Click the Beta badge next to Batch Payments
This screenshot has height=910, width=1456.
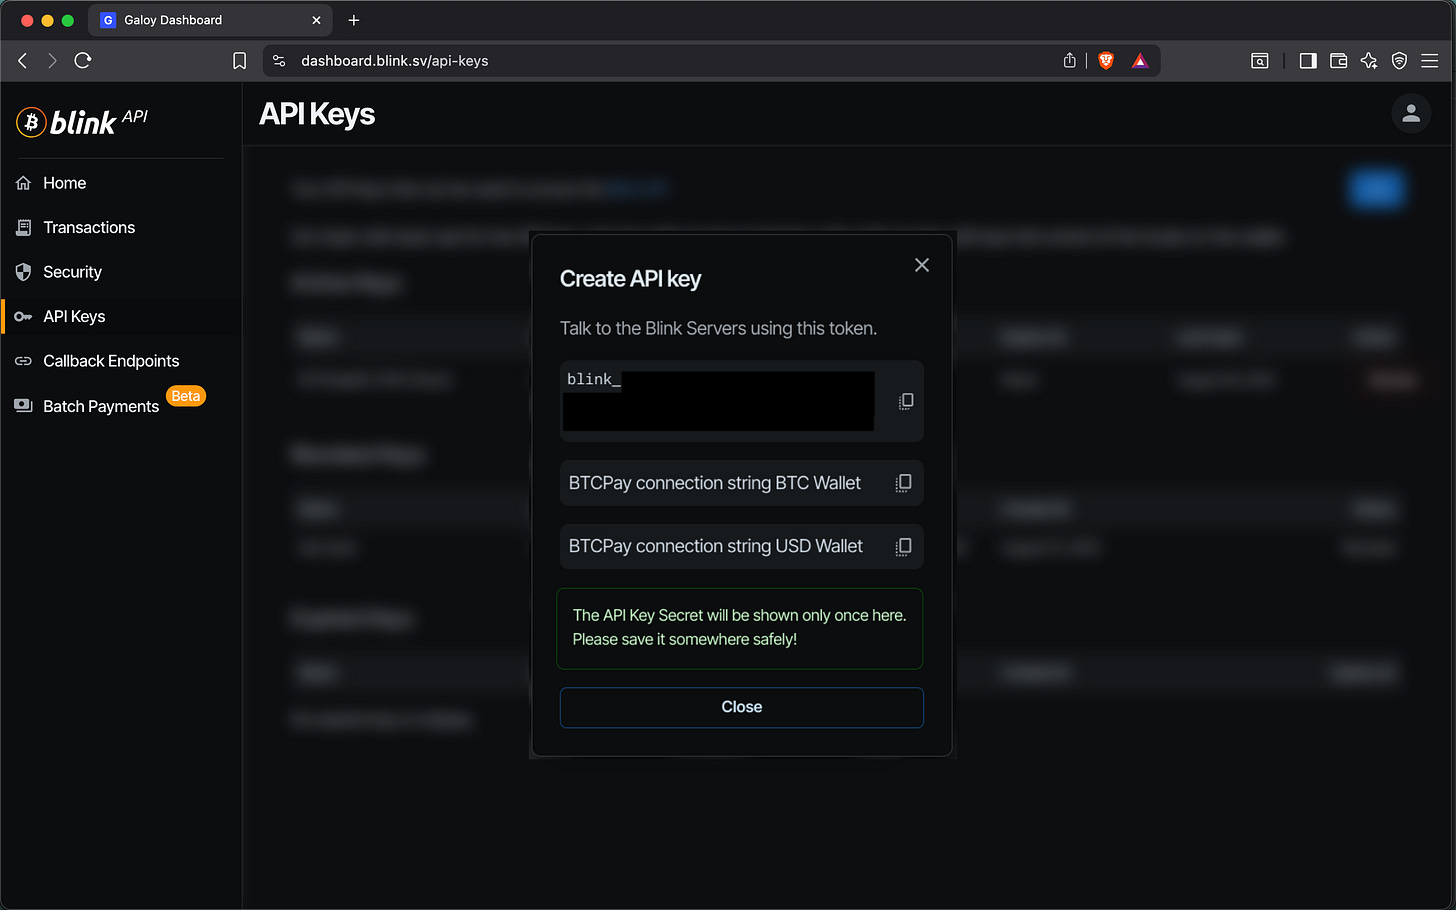coord(186,396)
